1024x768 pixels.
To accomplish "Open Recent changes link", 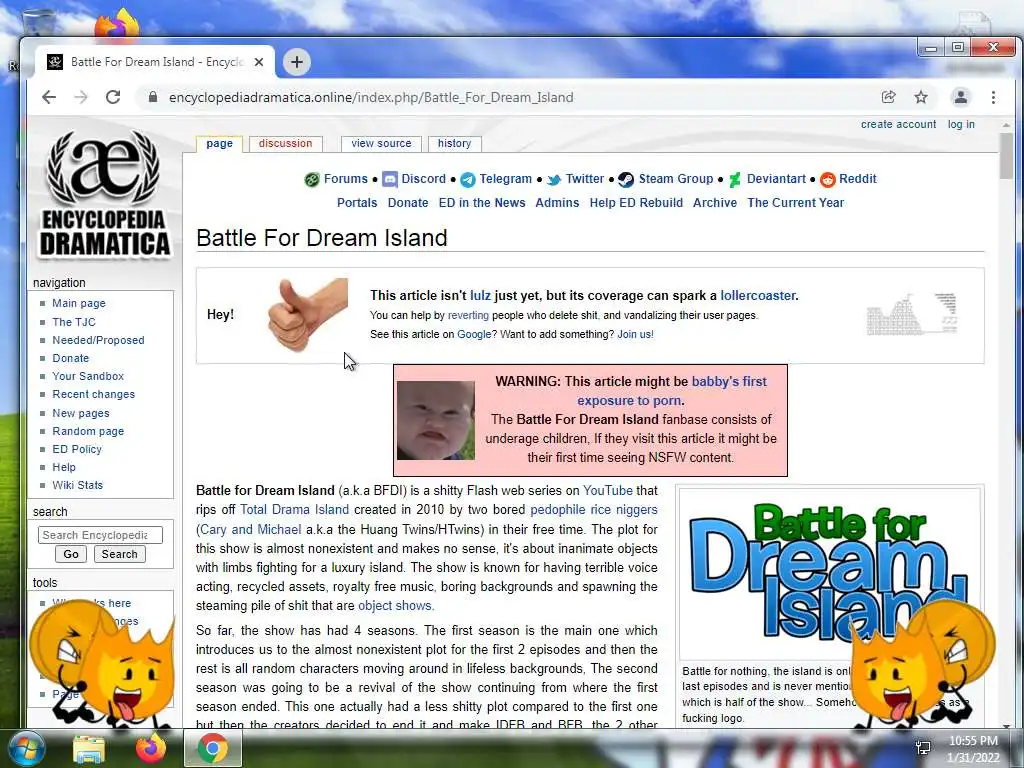I will (93, 394).
